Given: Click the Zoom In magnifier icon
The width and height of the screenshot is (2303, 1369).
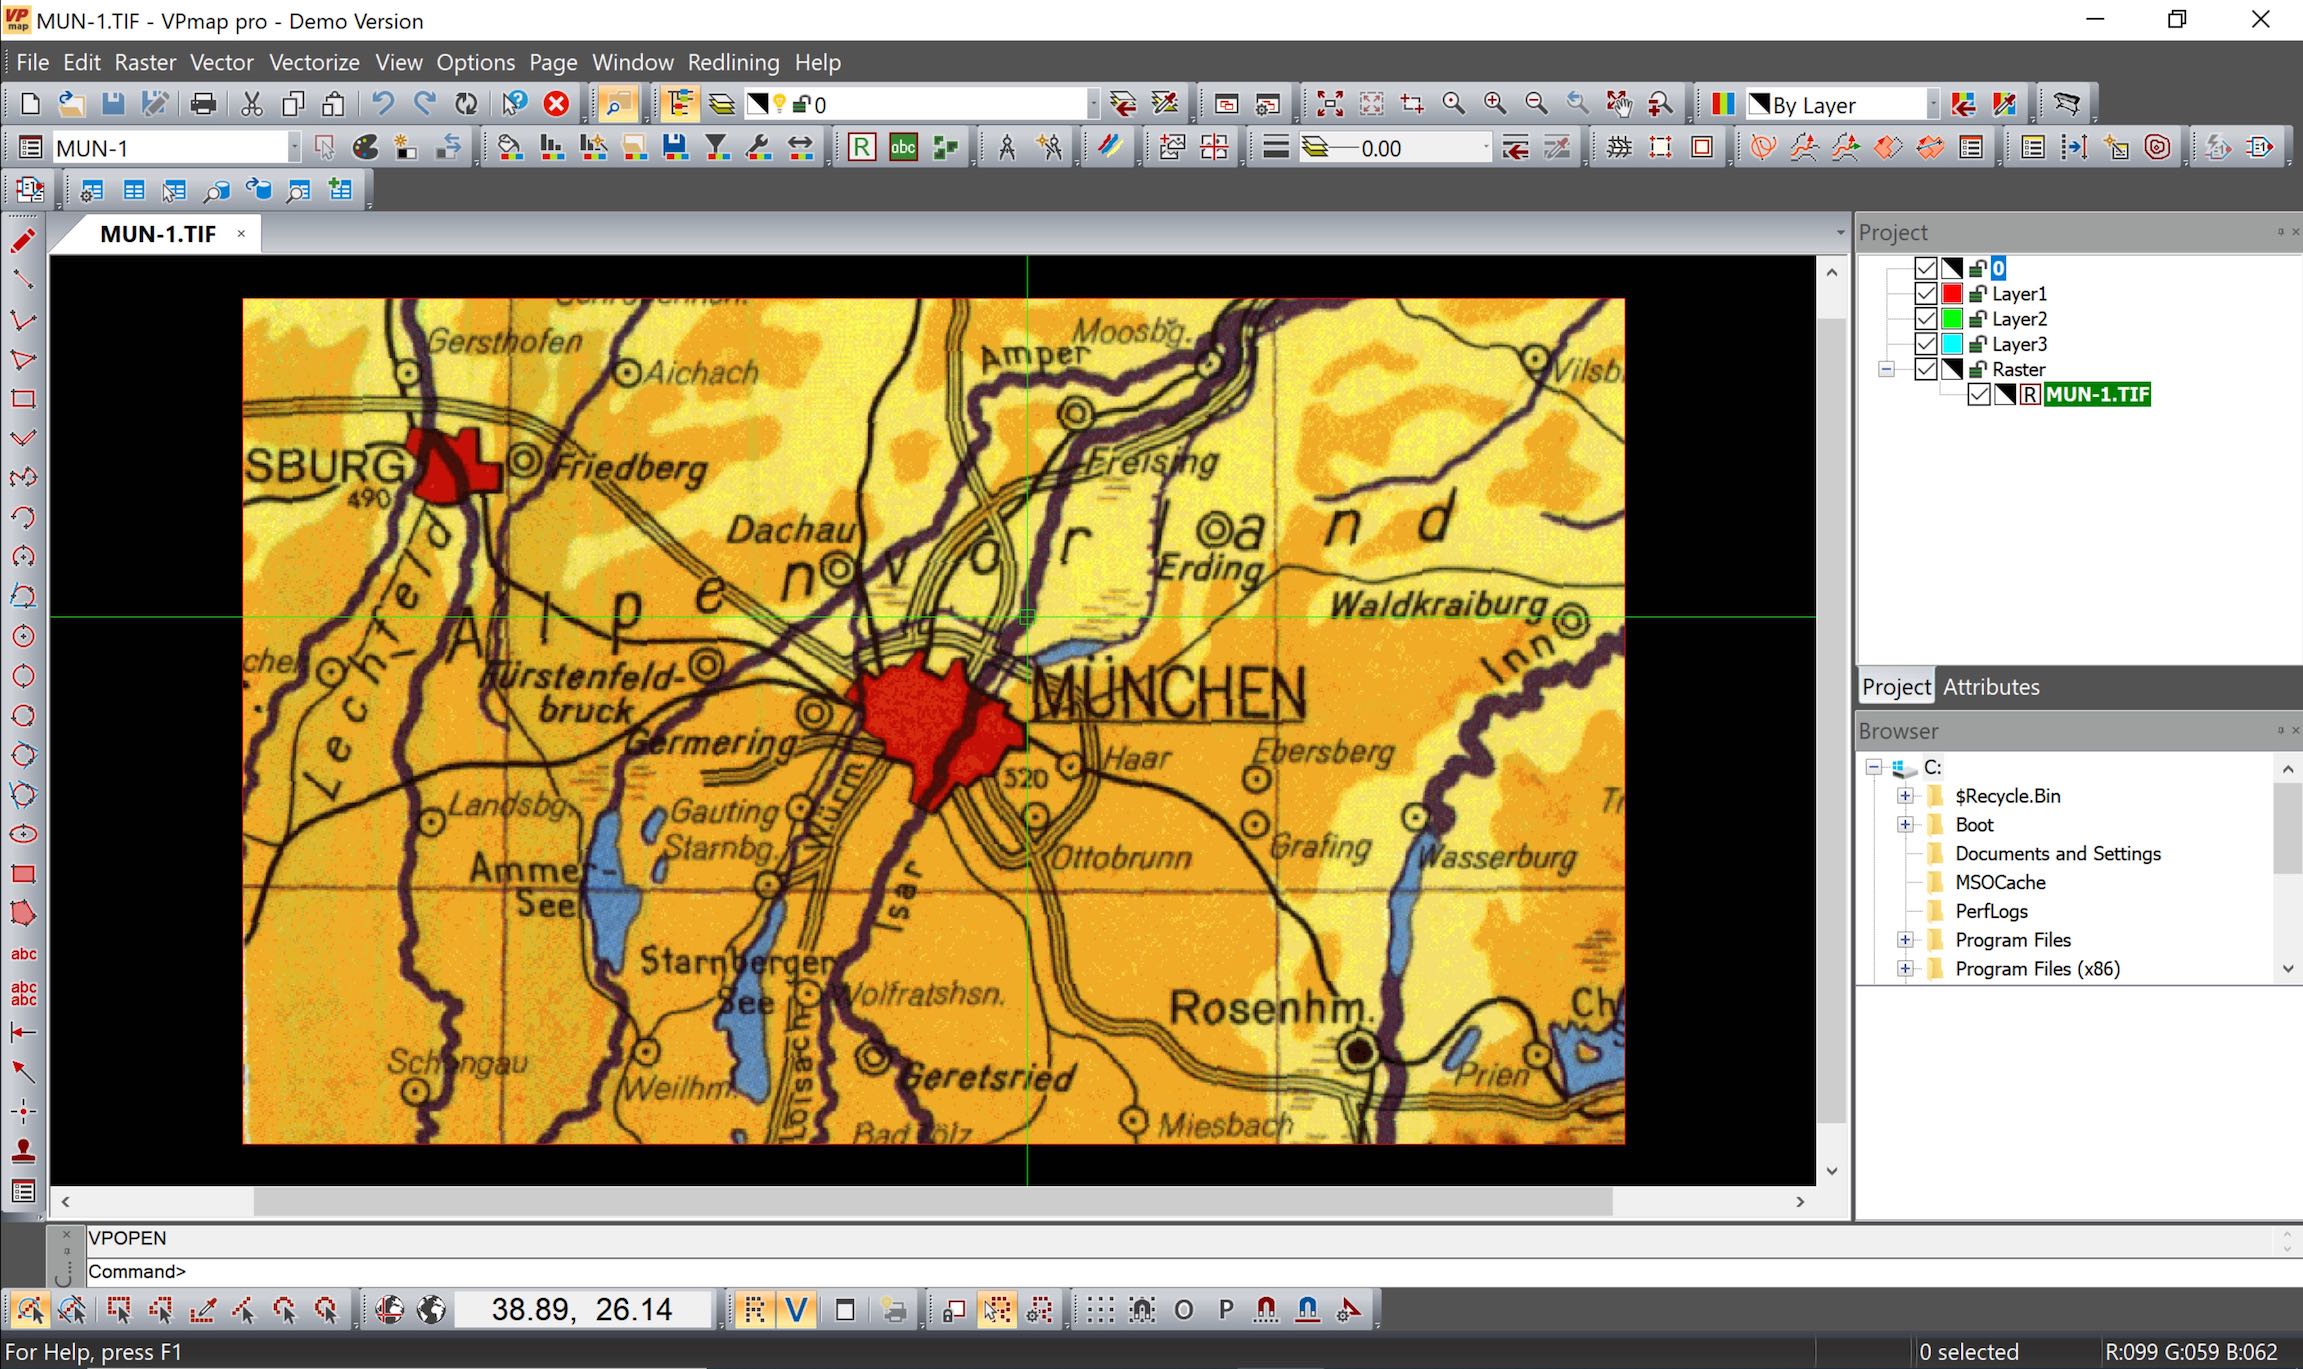Looking at the screenshot, I should 1495,104.
